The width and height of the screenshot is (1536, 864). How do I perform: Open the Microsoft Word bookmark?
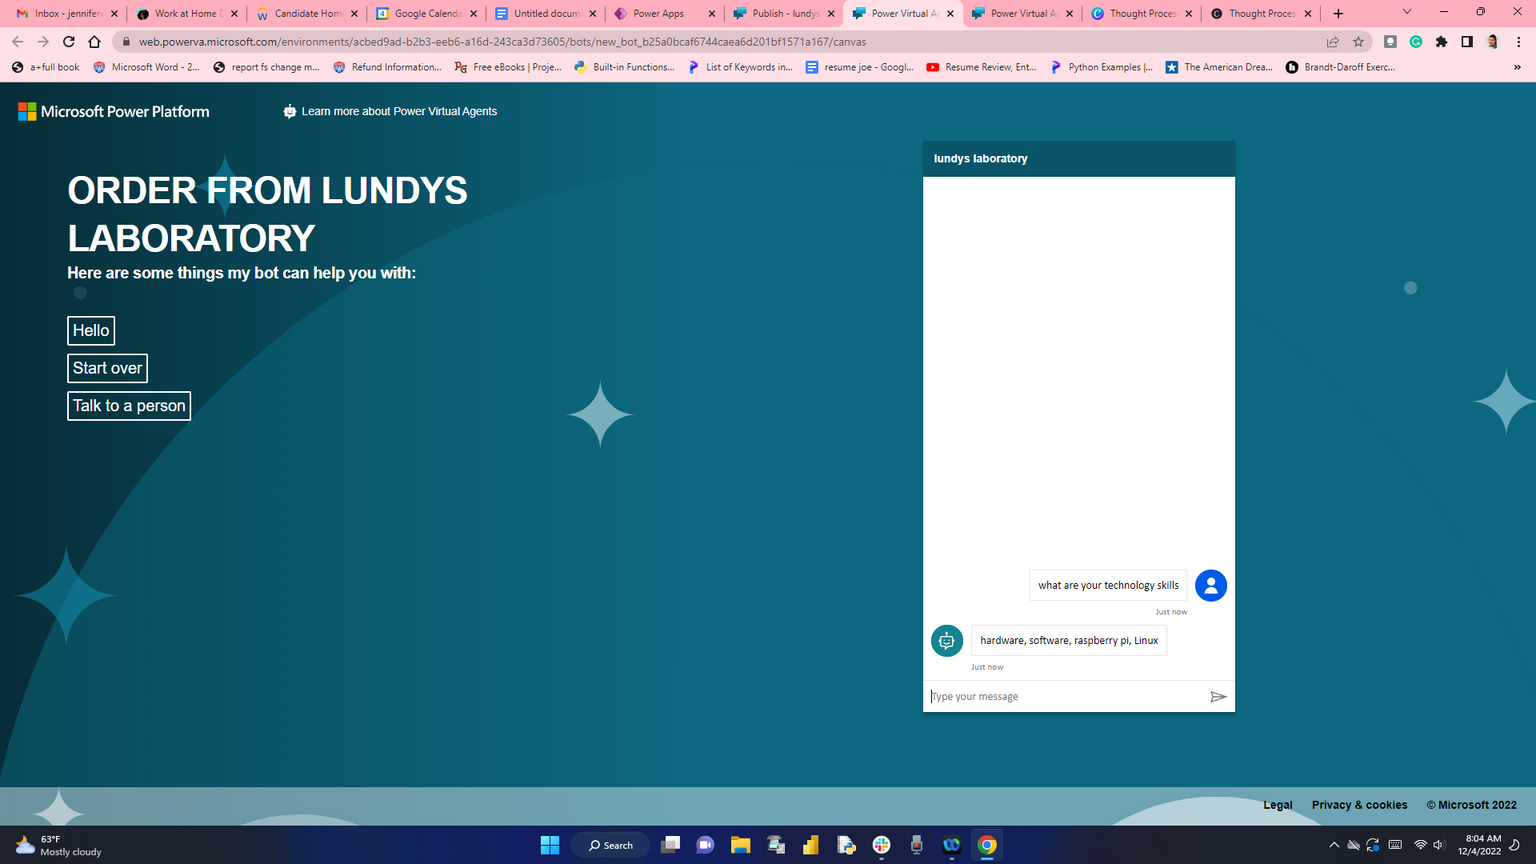coord(146,67)
